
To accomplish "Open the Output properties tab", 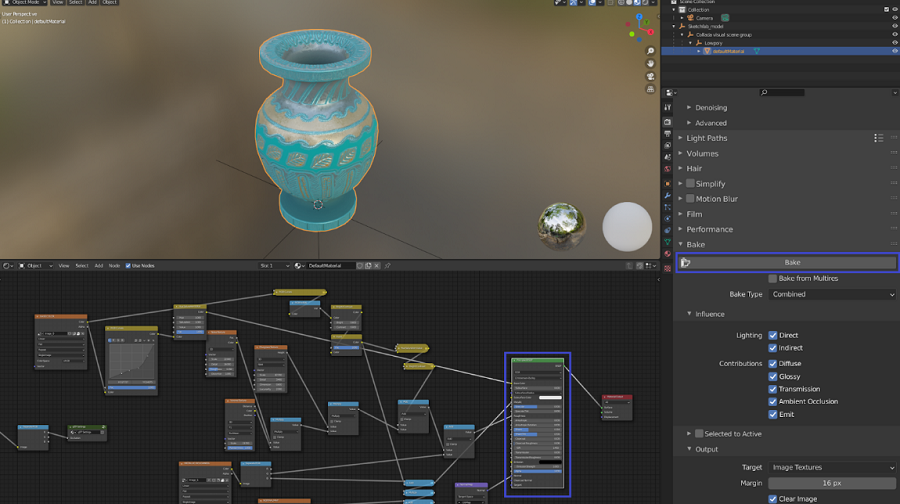I will (667, 134).
